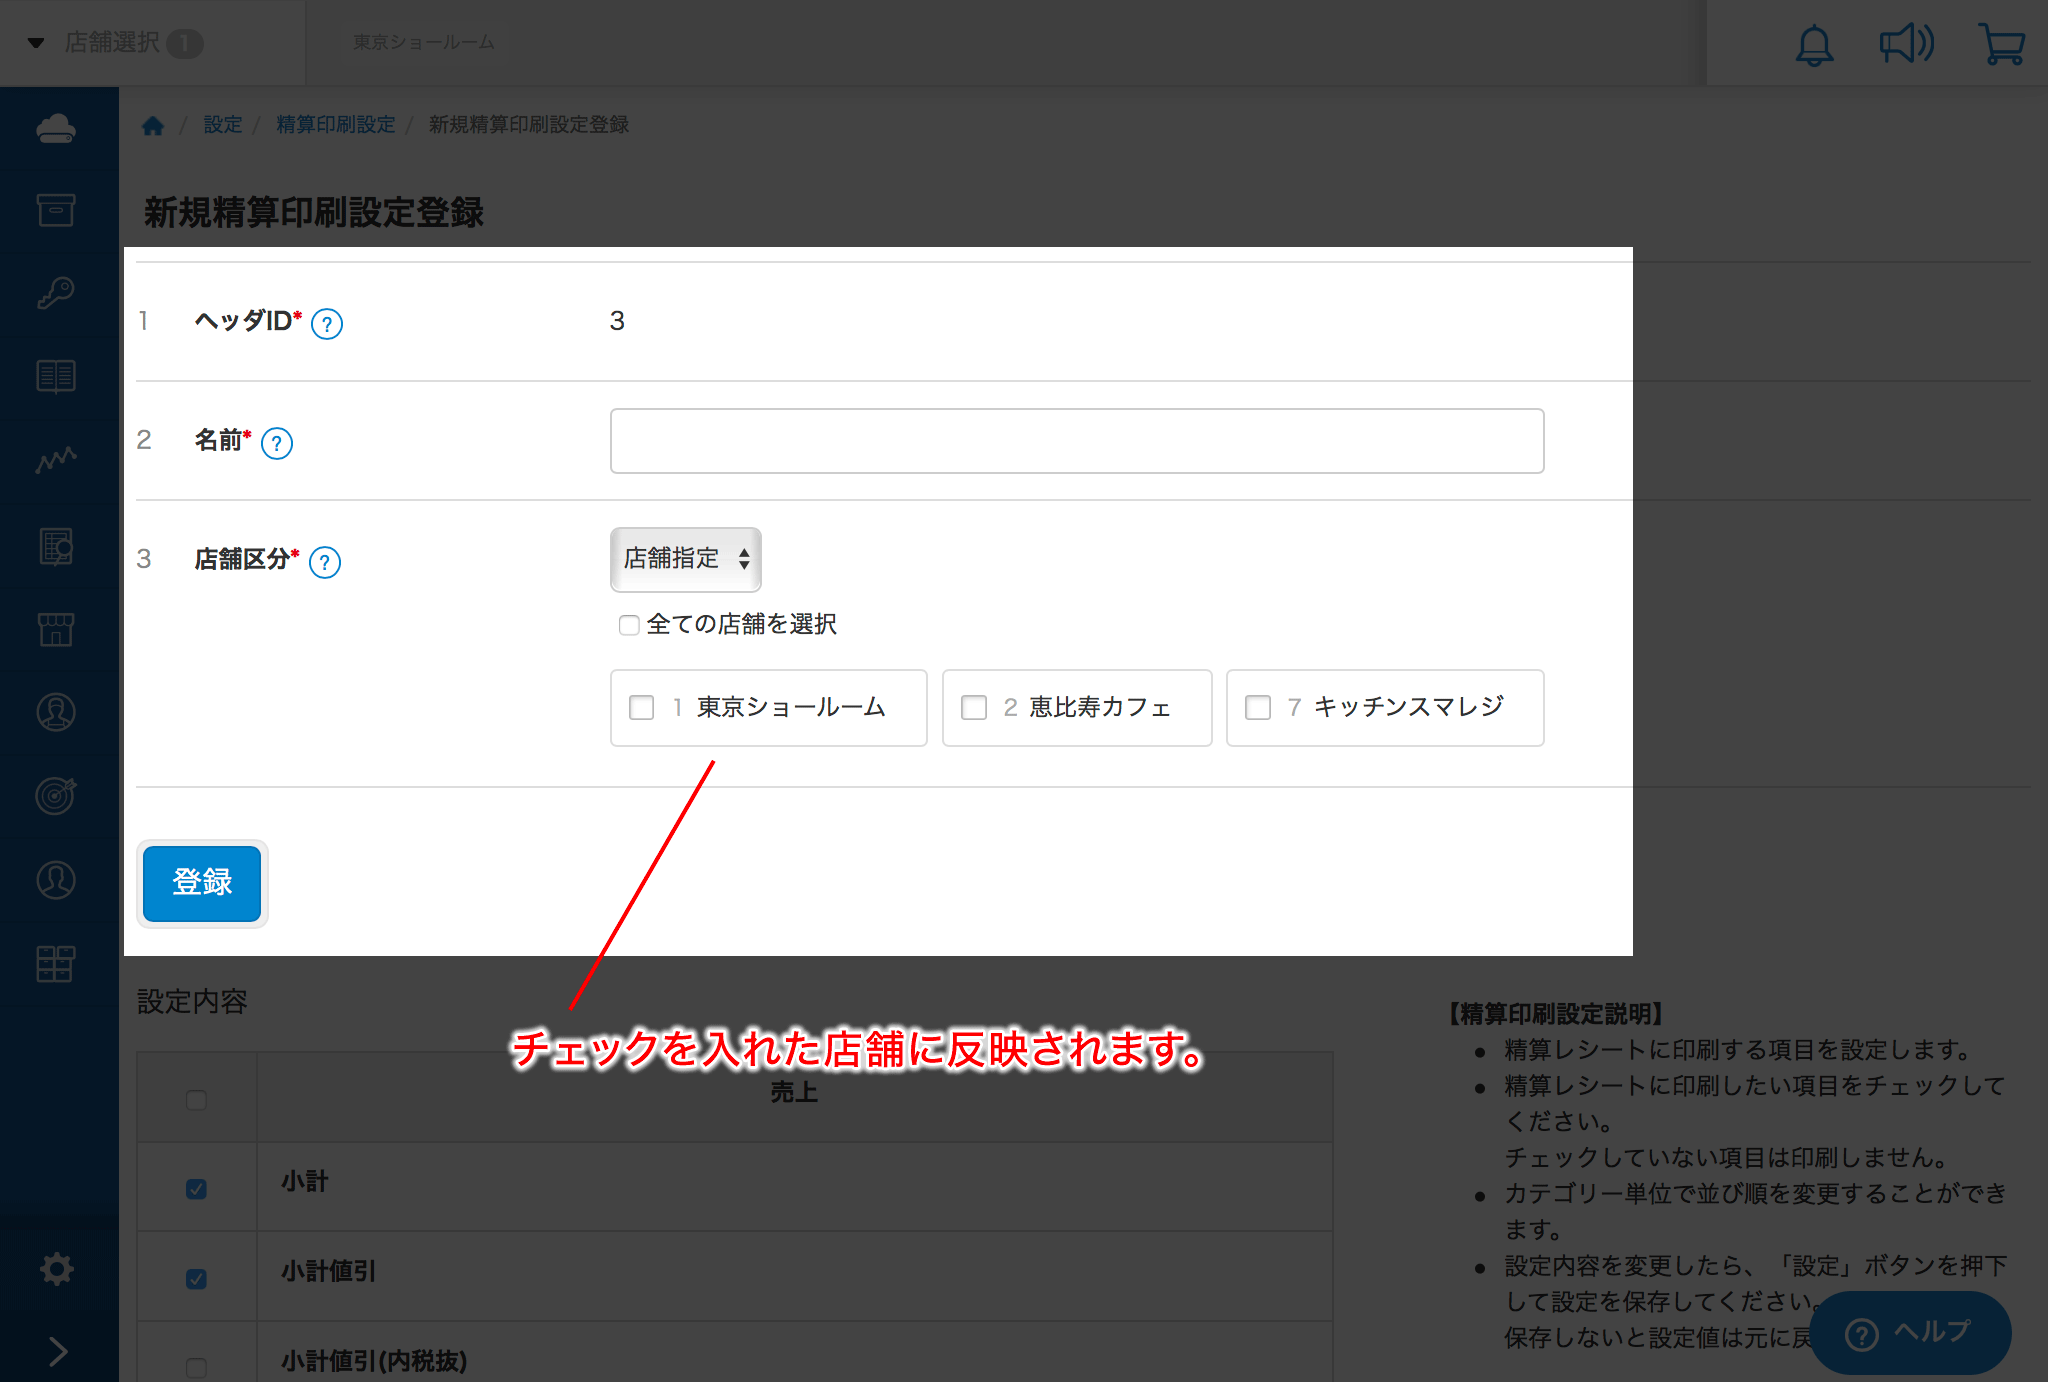The width and height of the screenshot is (2048, 1382).
Task: Open the key sidebar icon
Action: tap(56, 294)
